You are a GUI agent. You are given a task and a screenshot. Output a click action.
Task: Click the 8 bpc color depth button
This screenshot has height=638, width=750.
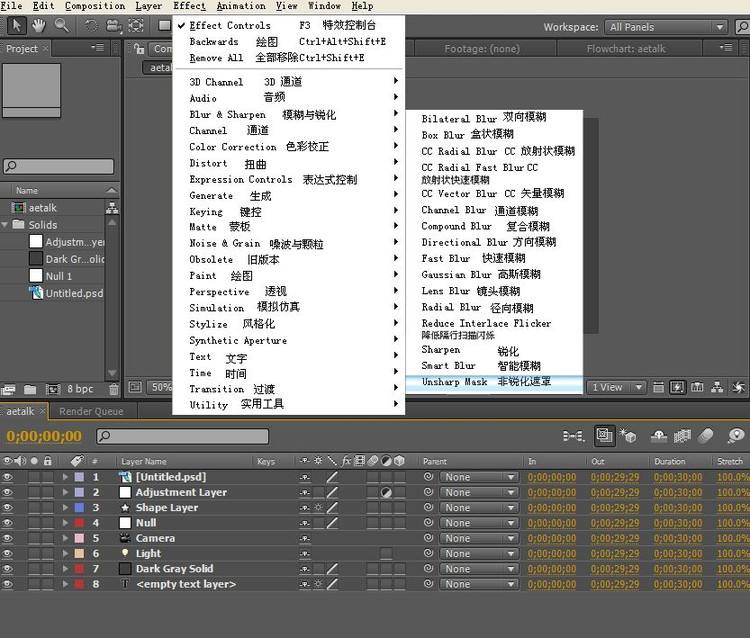pyautogui.click(x=80, y=389)
